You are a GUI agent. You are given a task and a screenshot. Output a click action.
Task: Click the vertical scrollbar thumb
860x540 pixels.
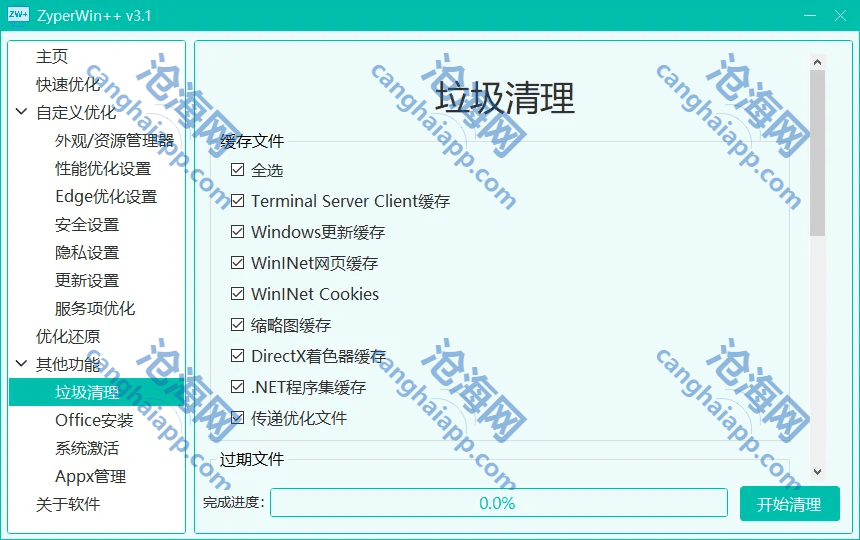[817, 150]
